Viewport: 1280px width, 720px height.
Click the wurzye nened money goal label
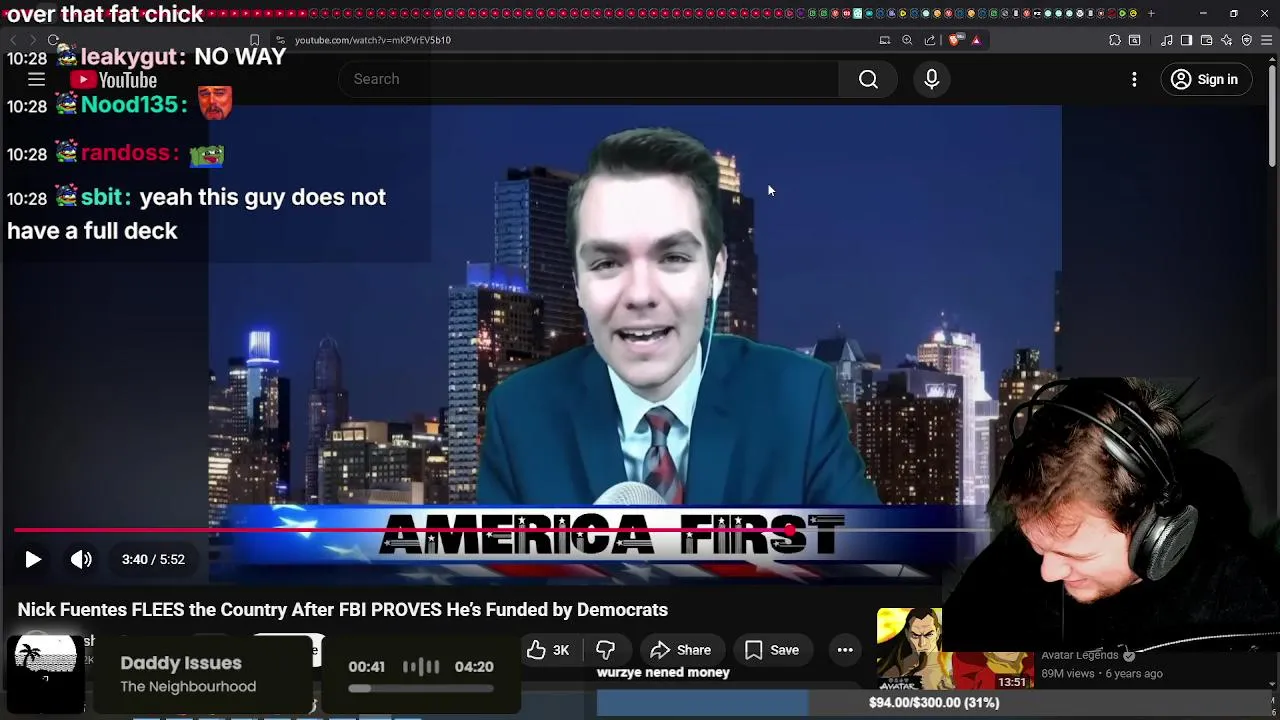663,673
